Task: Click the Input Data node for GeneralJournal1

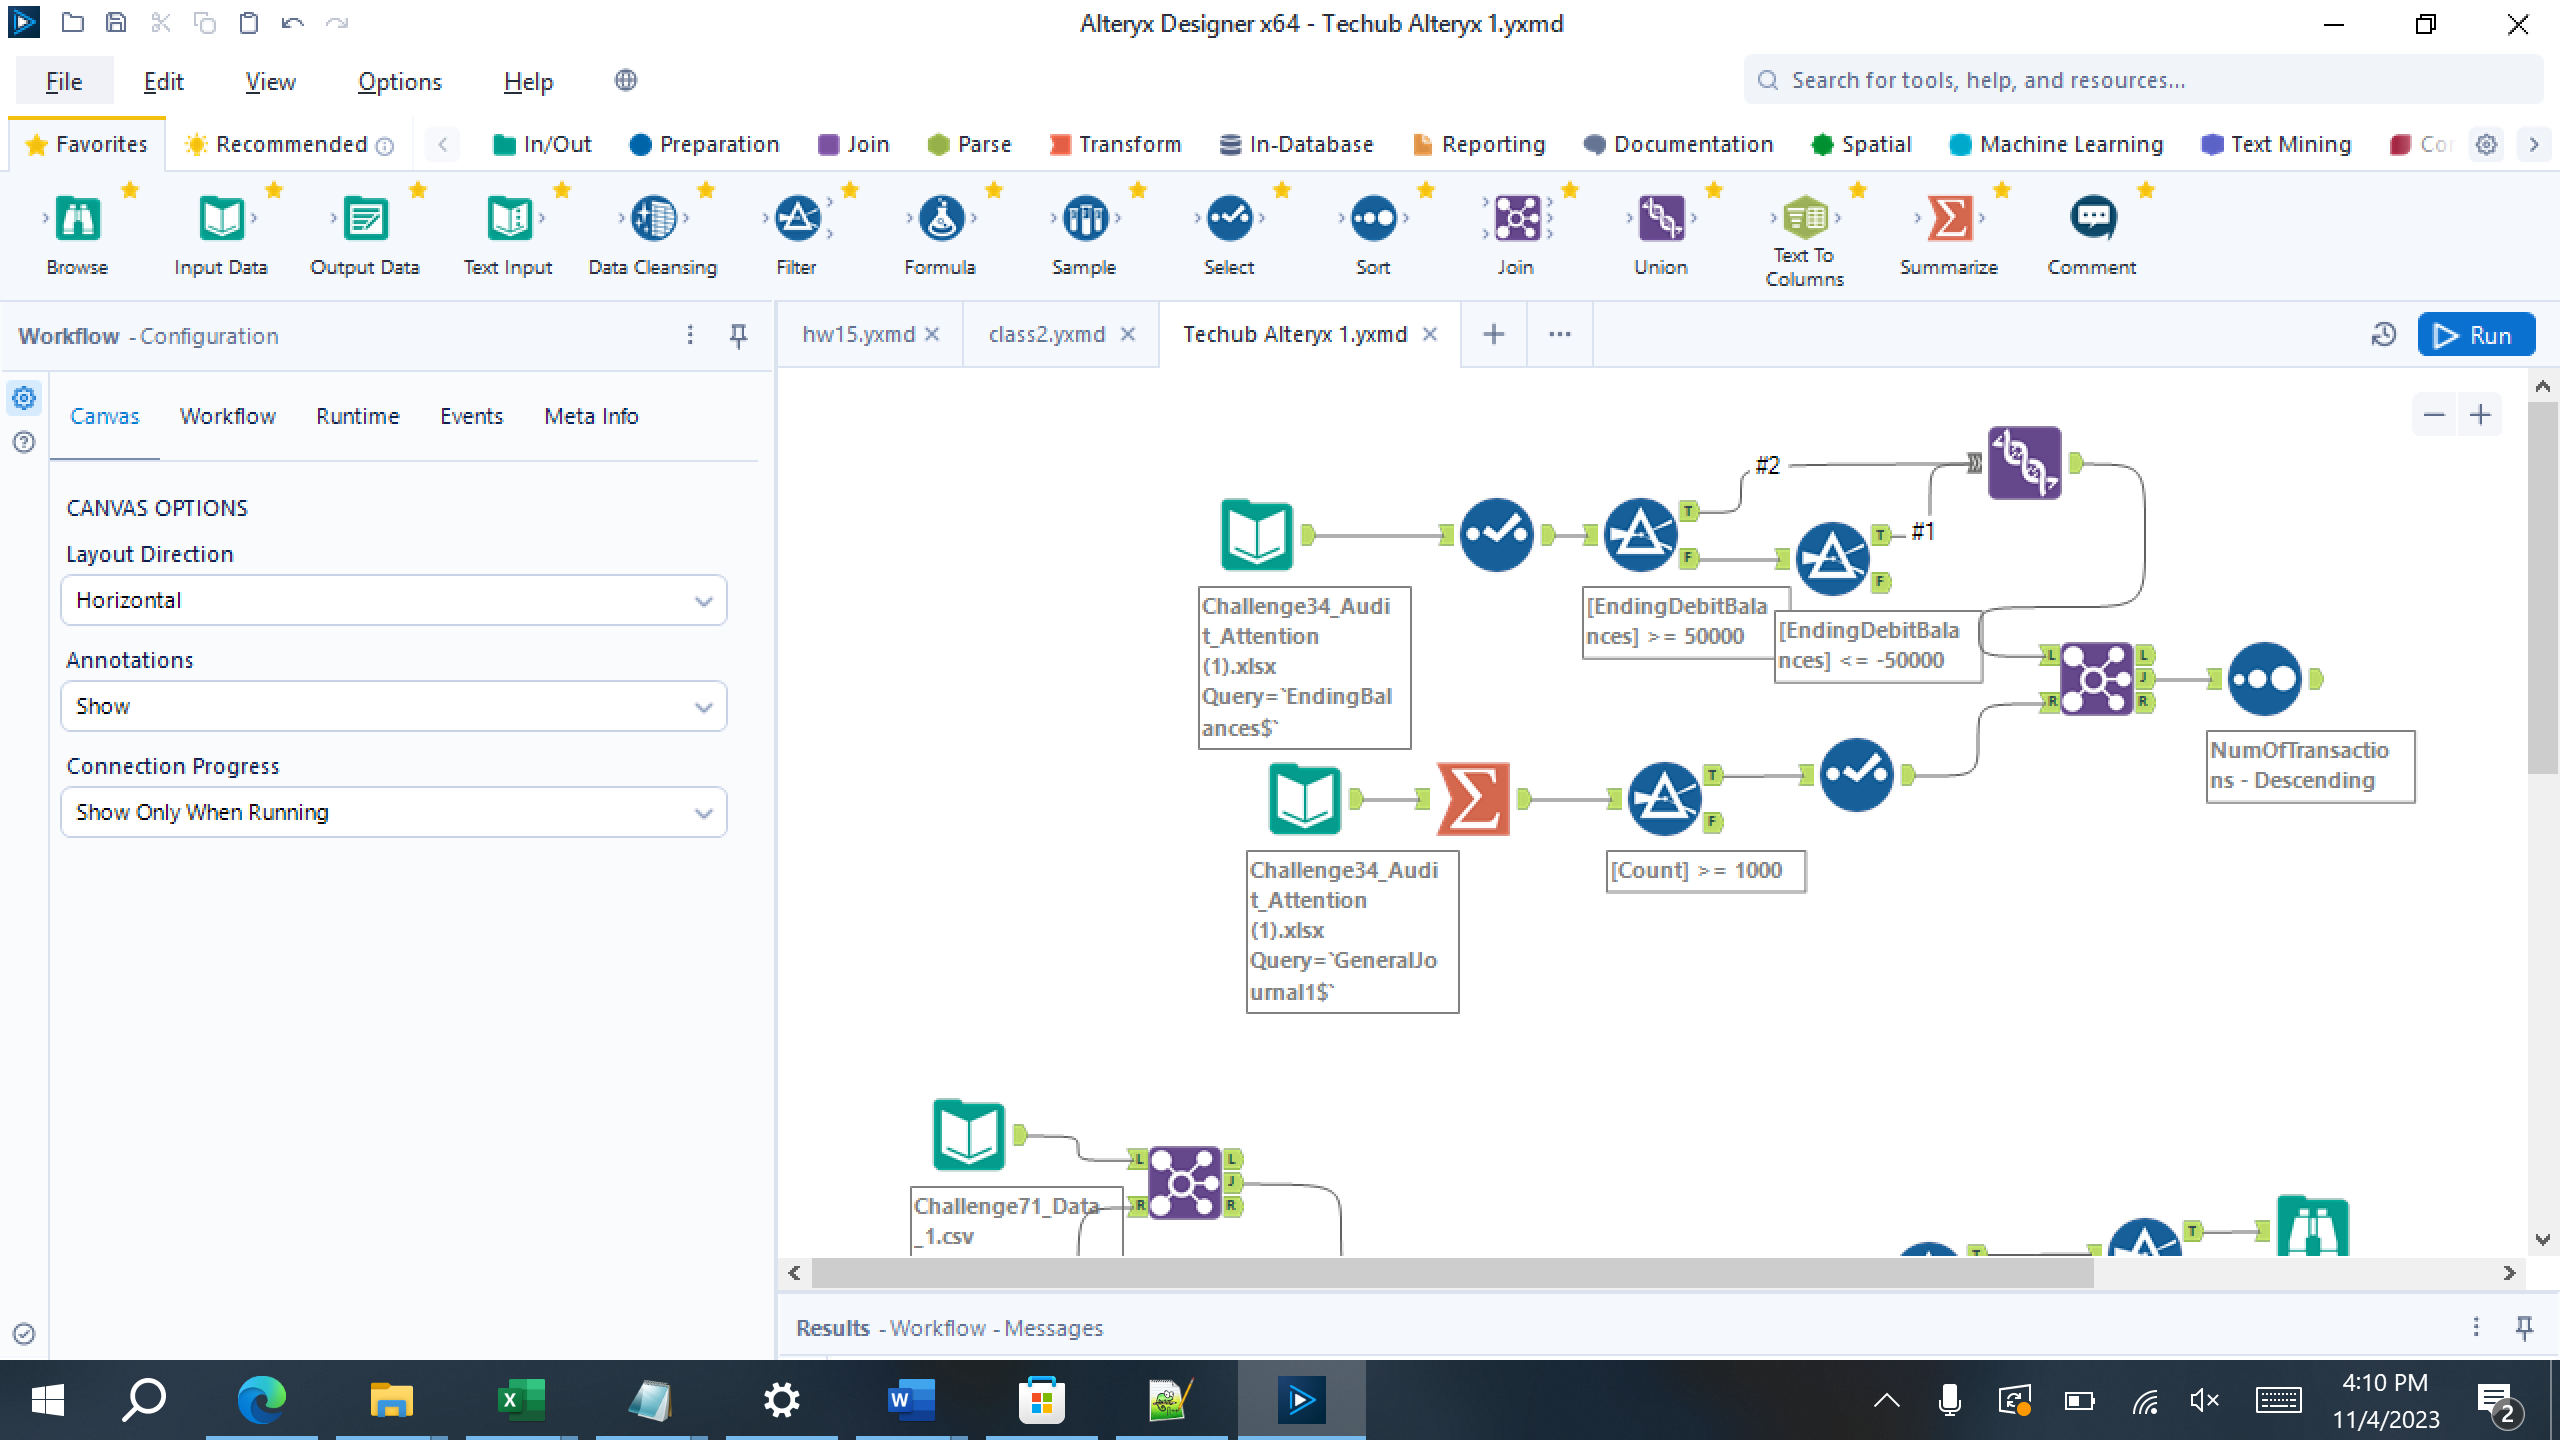Action: coord(1304,799)
